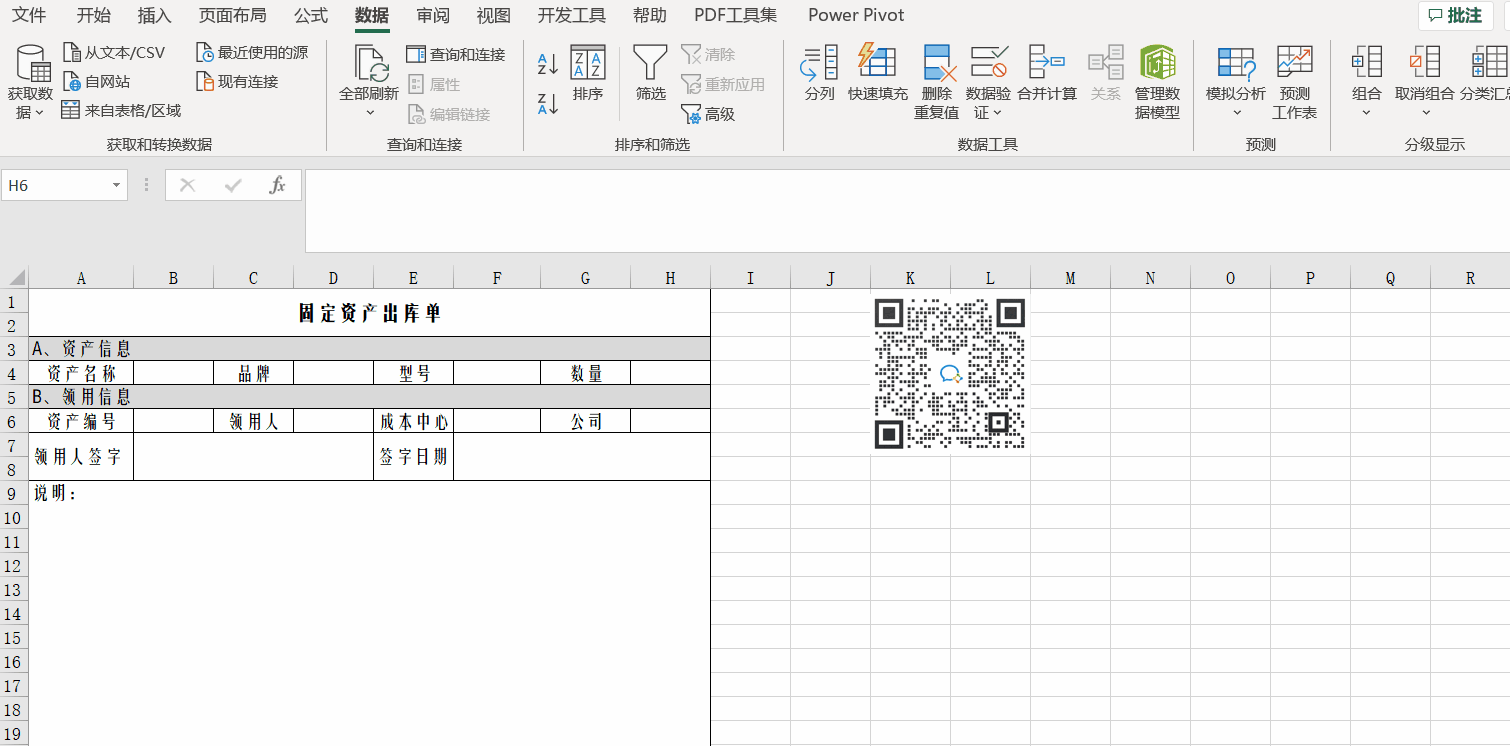Select column header M

pyautogui.click(x=1070, y=278)
